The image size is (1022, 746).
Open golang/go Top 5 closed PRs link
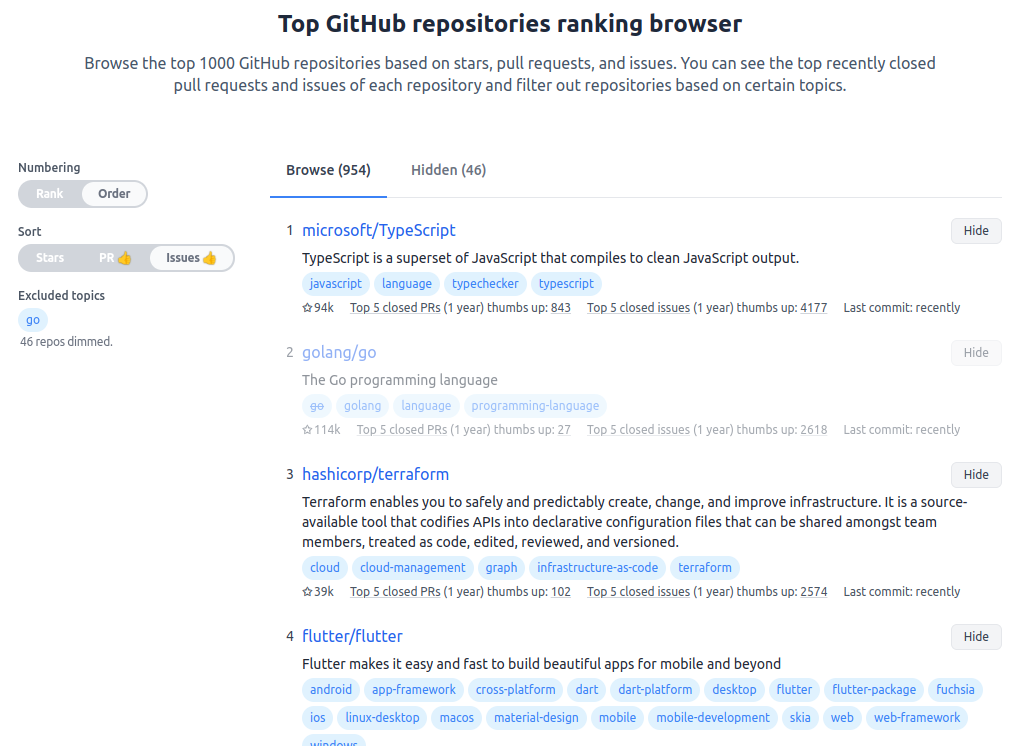pos(402,429)
